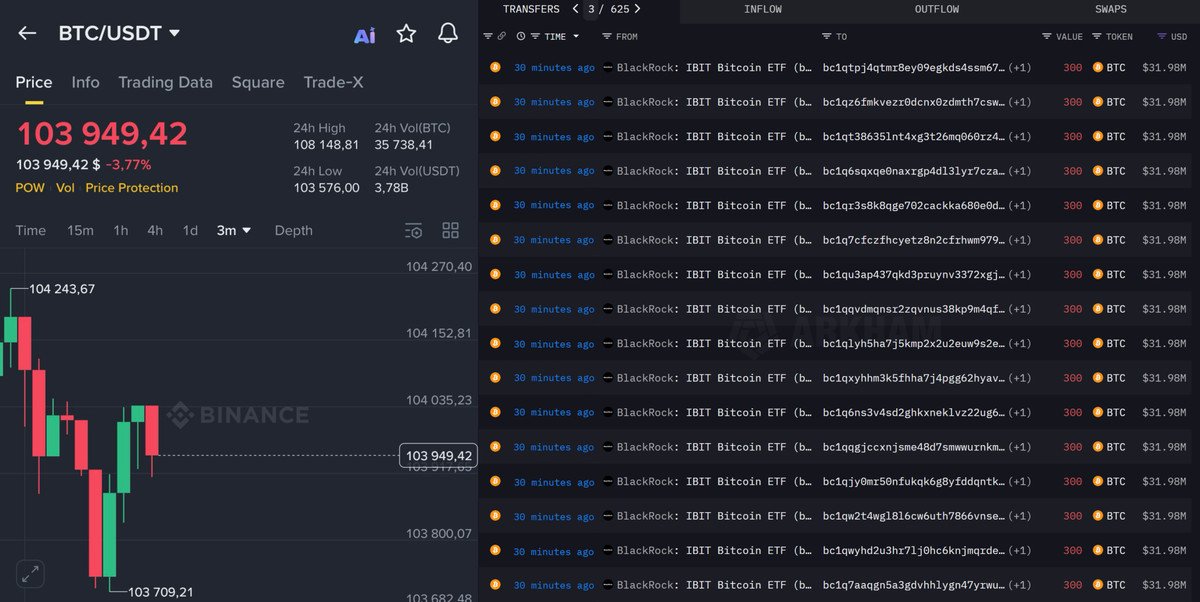This screenshot has height=602, width=1200.
Task: Switch to the OUTFLOW tab
Action: (x=936, y=9)
